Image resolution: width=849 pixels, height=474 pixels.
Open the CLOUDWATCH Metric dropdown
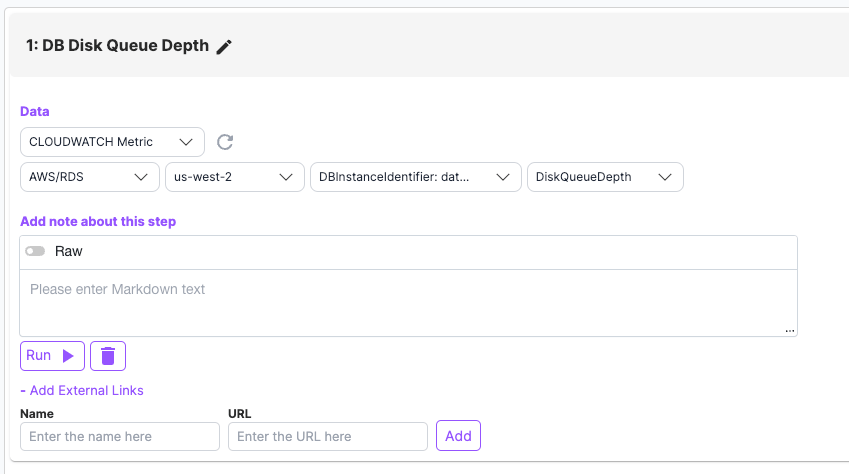click(x=112, y=142)
